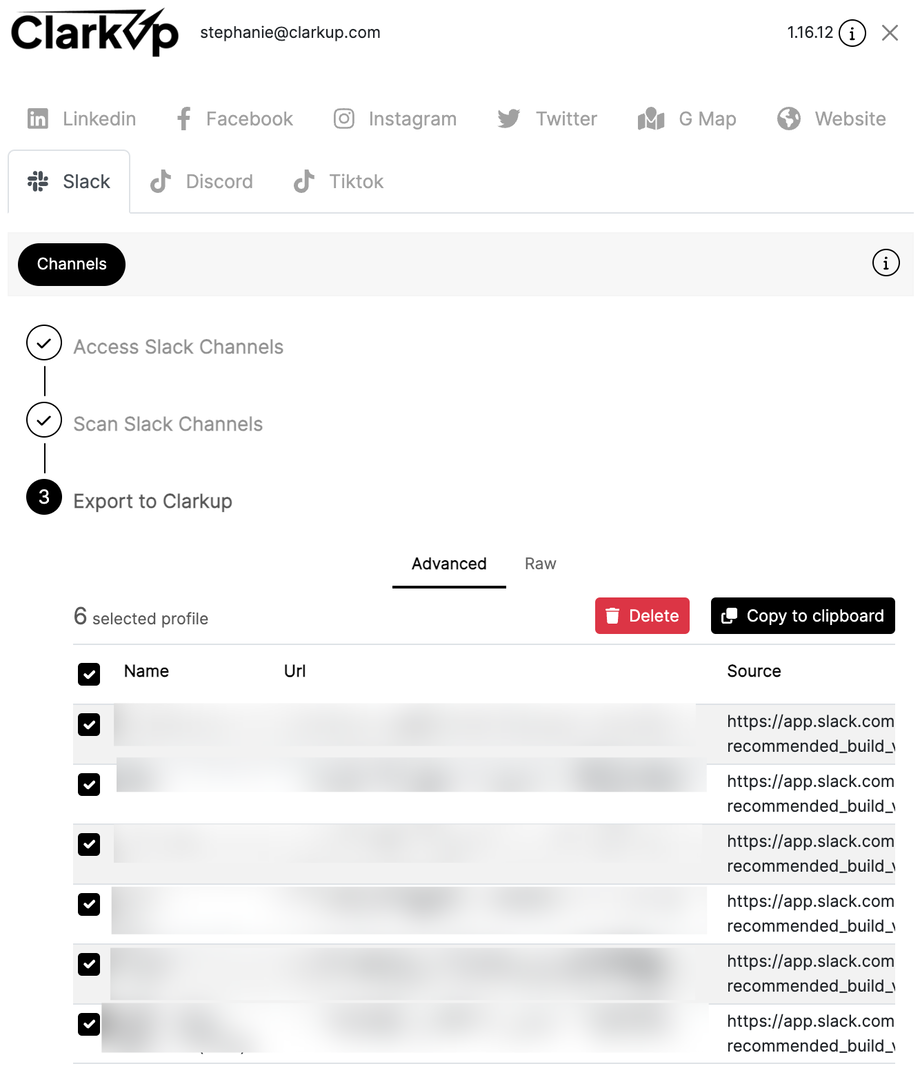The height and width of the screenshot is (1075, 920).
Task: Click the G Map icon
Action: [651, 119]
